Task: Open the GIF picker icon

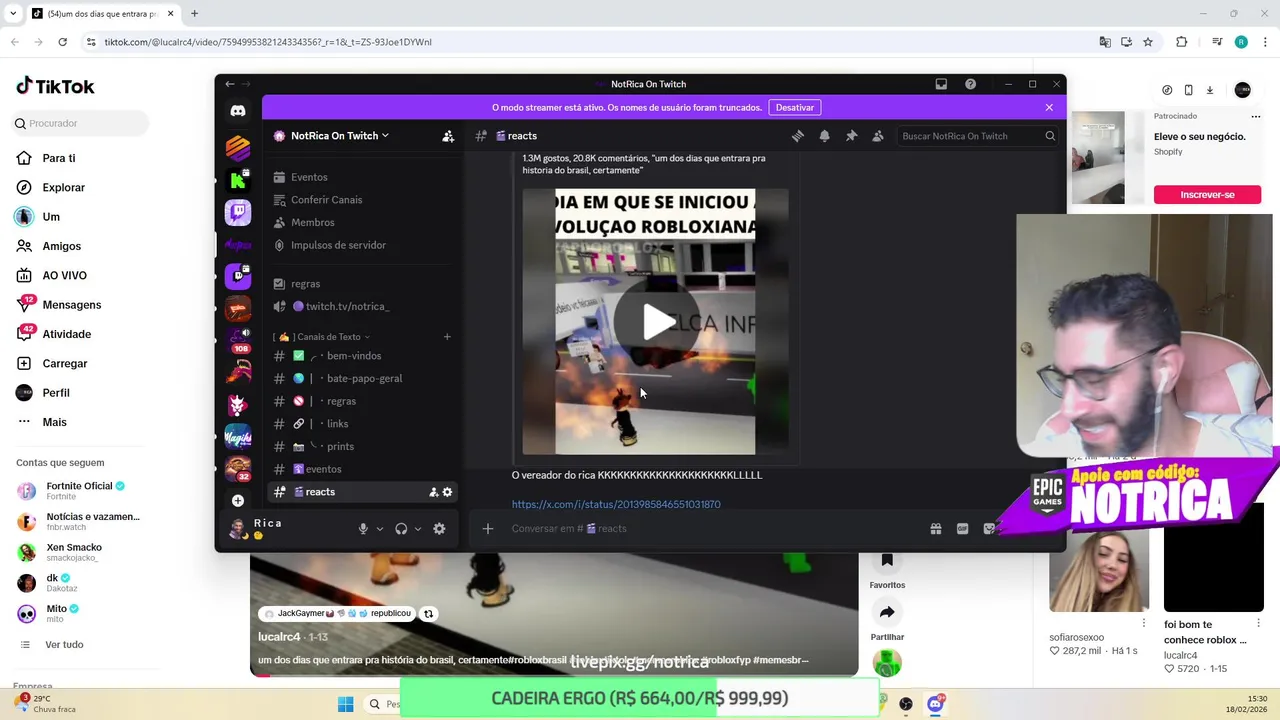Action: point(962,529)
